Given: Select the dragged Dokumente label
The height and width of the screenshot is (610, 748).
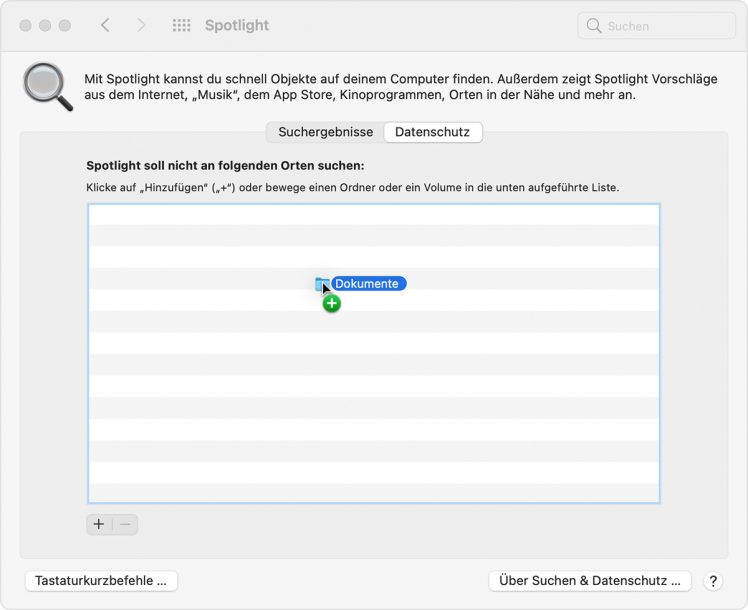Looking at the screenshot, I should click(x=367, y=284).
